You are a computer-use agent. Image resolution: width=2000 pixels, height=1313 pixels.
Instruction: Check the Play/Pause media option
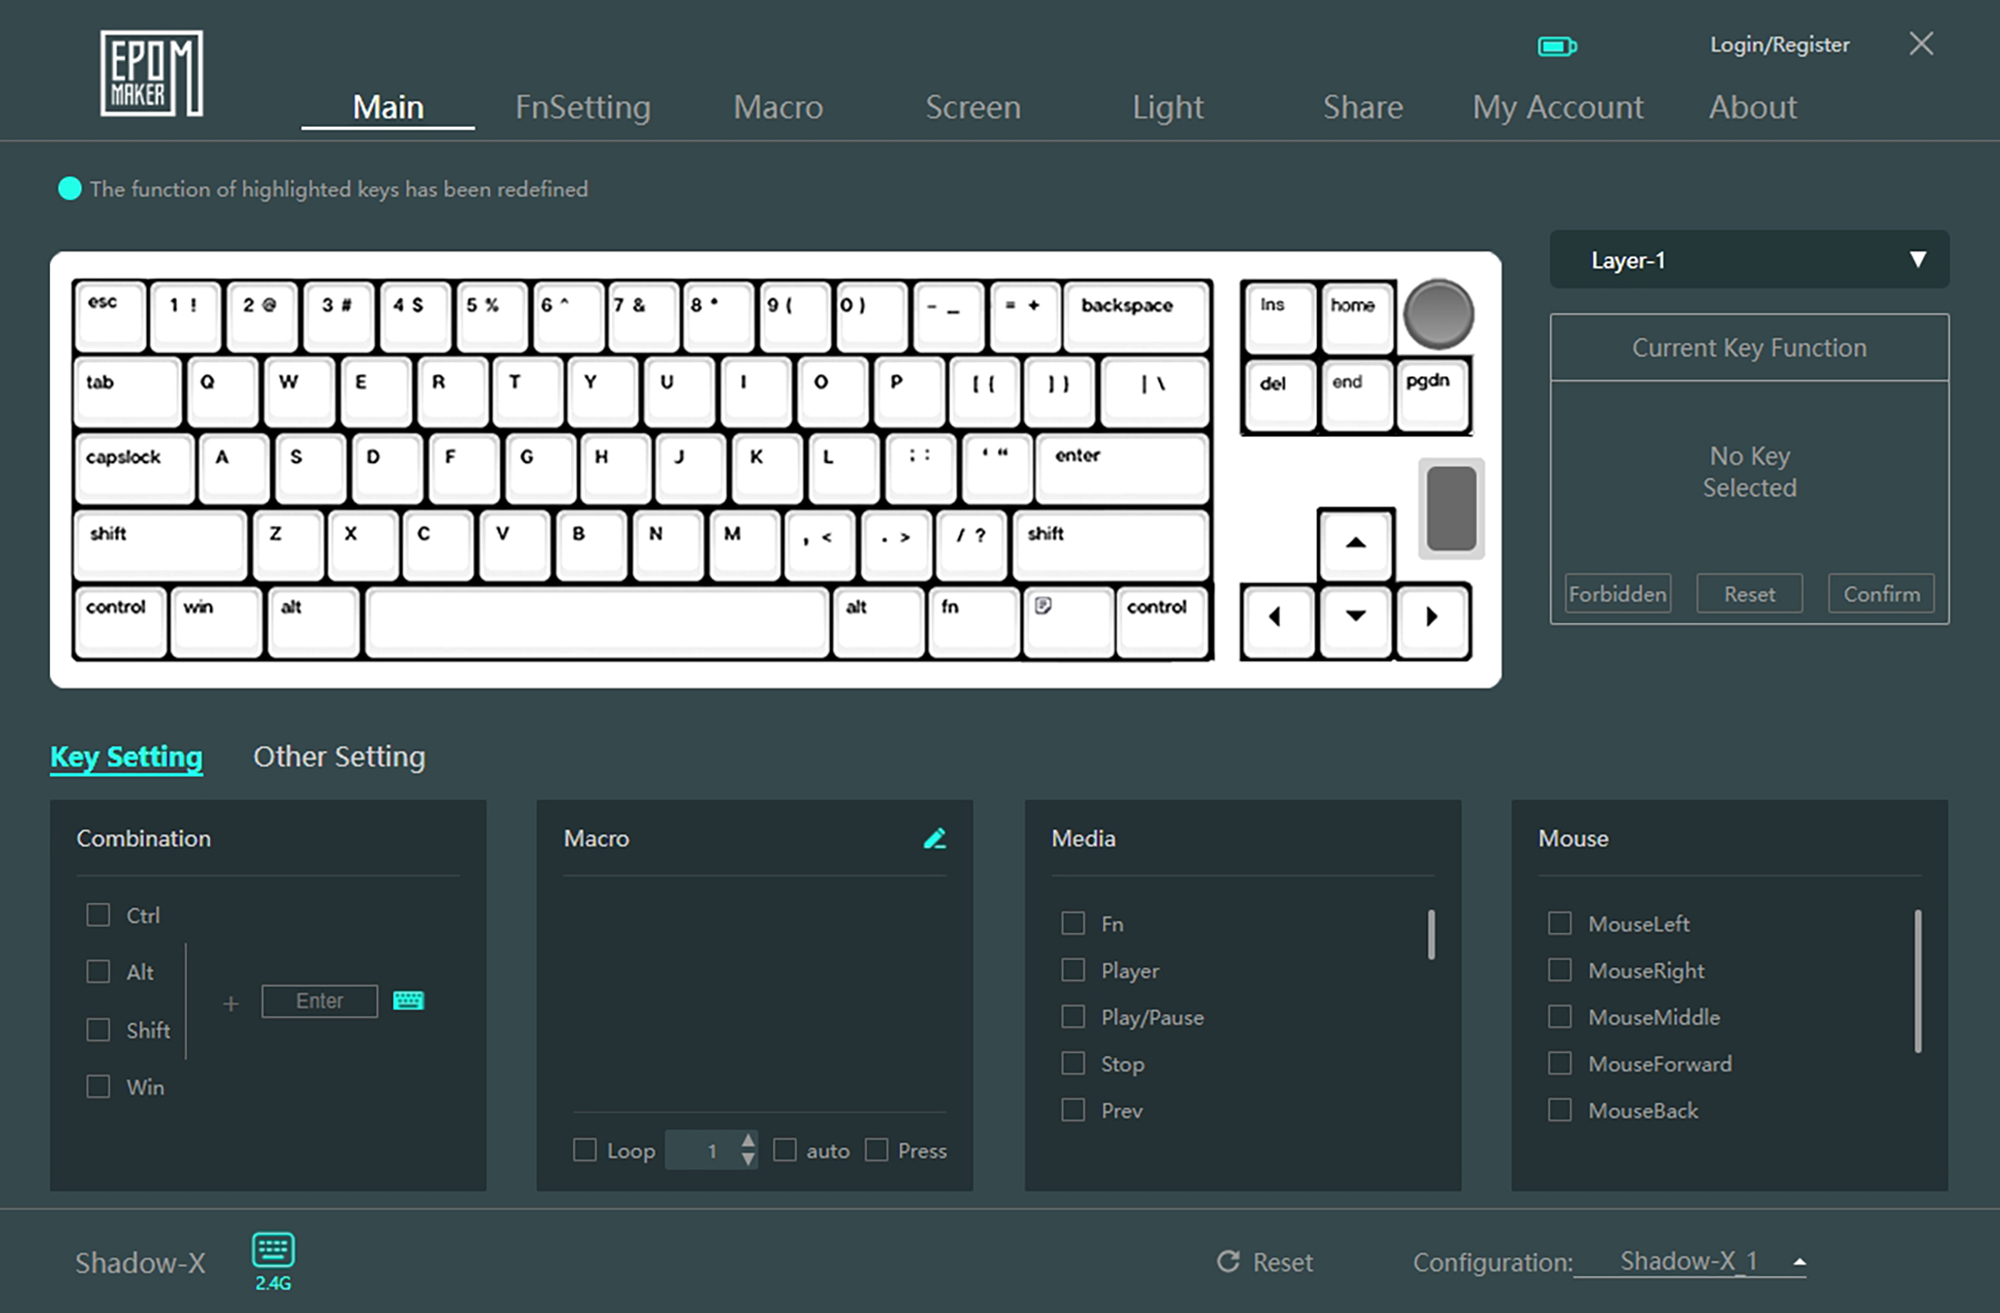coord(1073,1017)
